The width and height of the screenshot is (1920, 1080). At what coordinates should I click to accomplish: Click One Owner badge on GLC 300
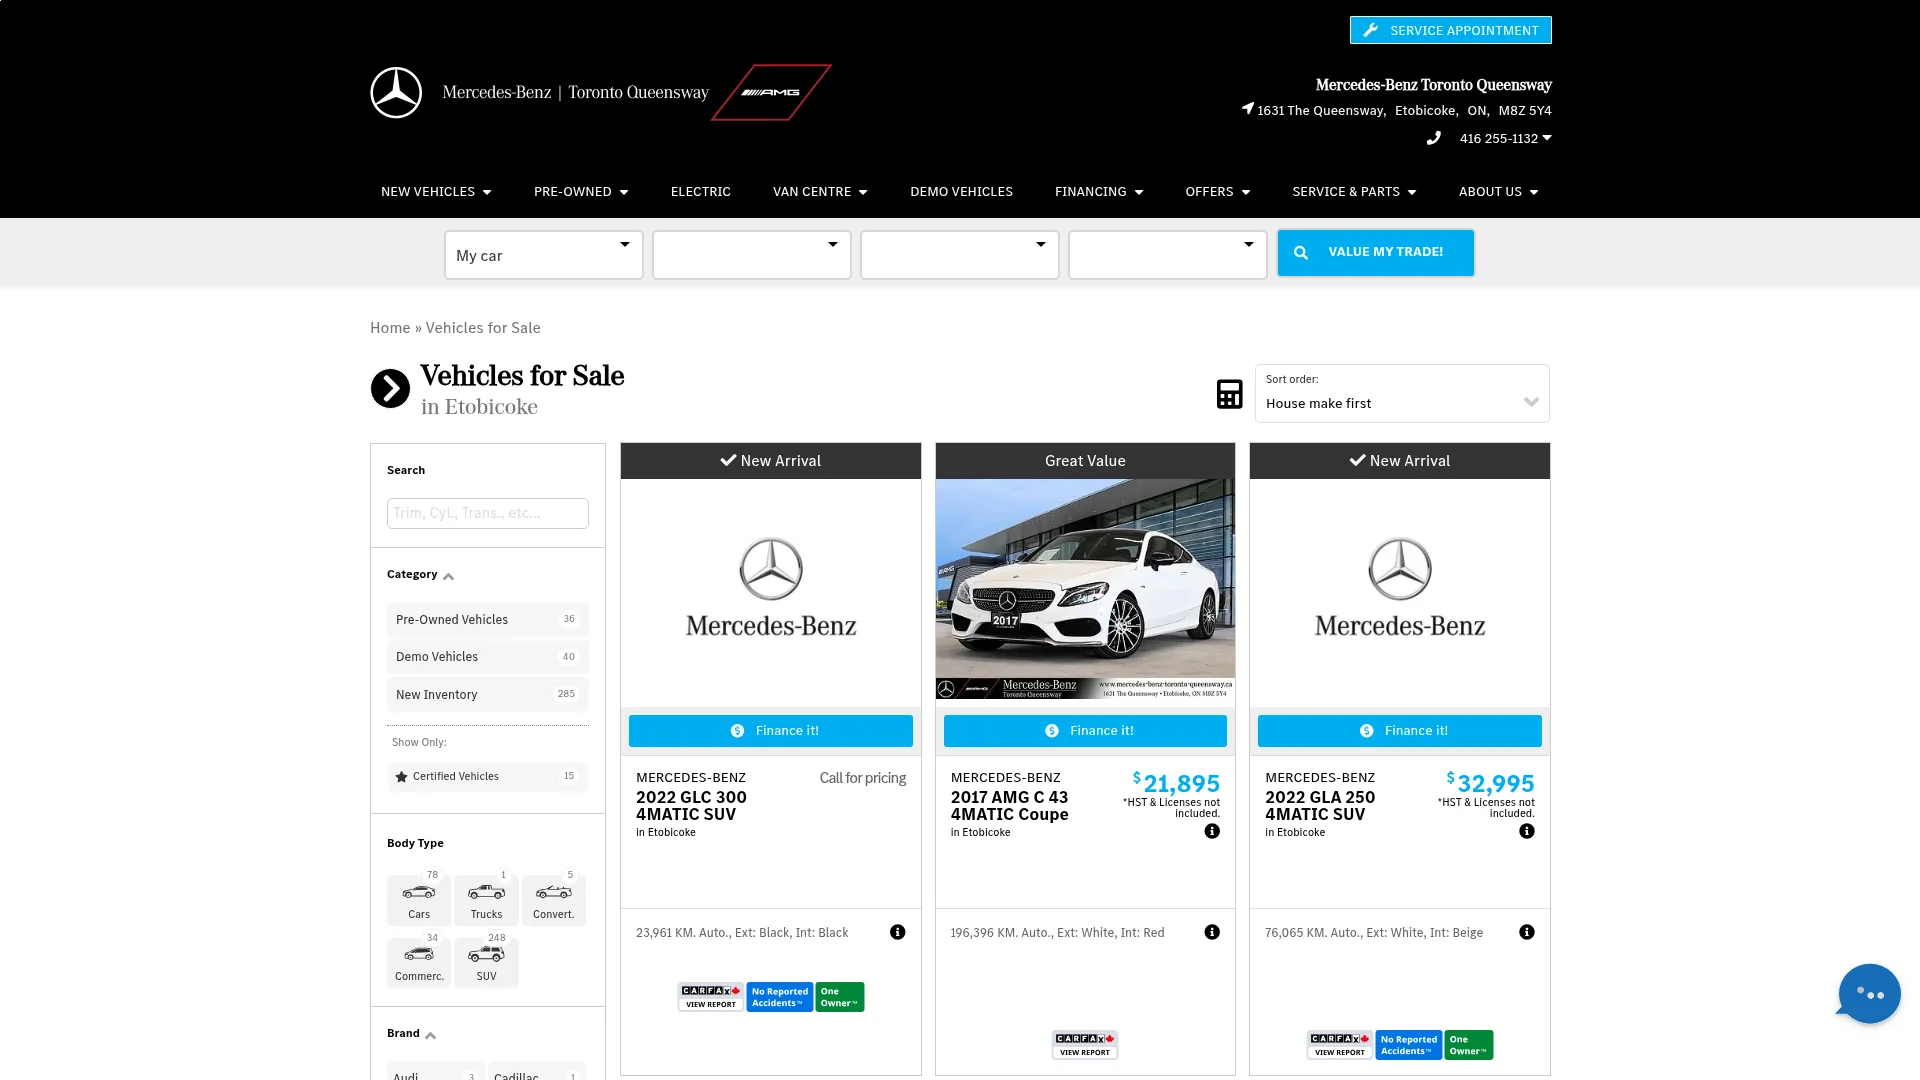[x=840, y=997]
